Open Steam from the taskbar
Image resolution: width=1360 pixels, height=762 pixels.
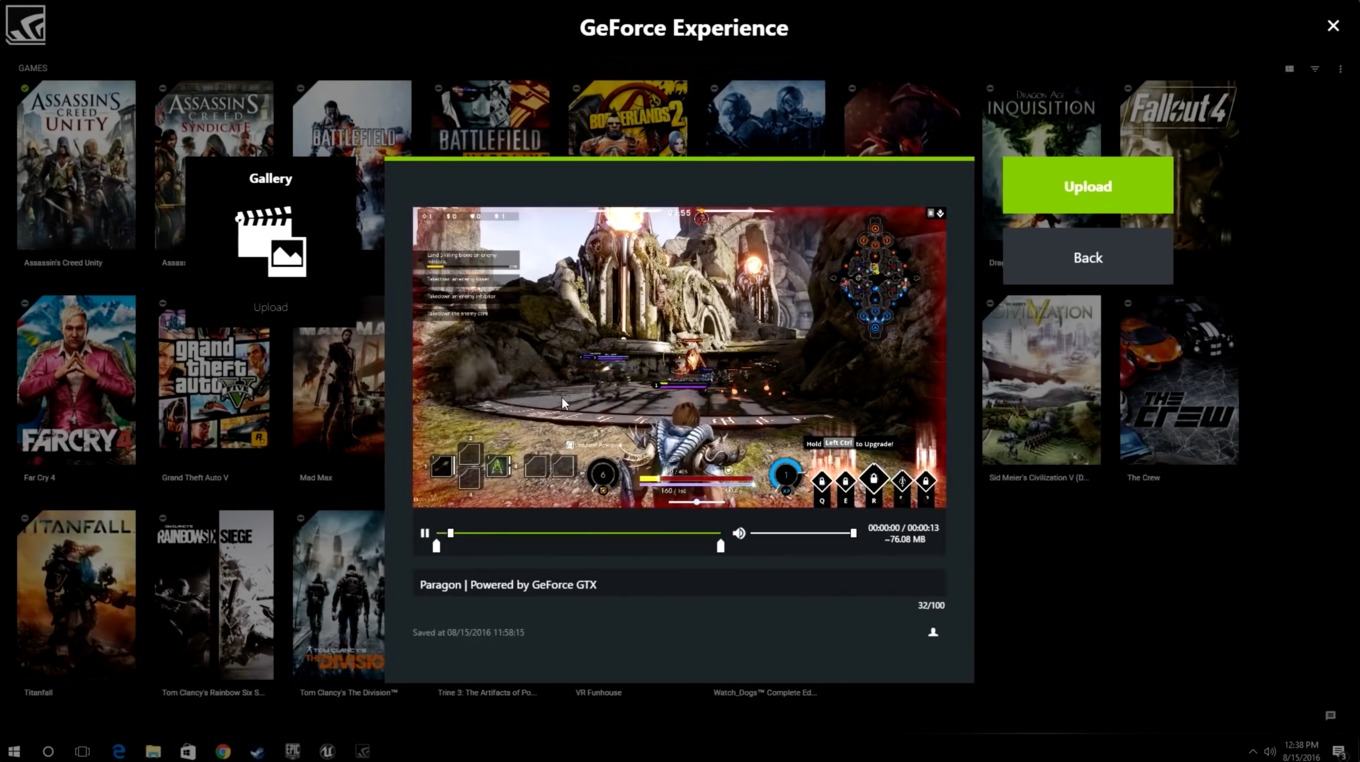257,751
